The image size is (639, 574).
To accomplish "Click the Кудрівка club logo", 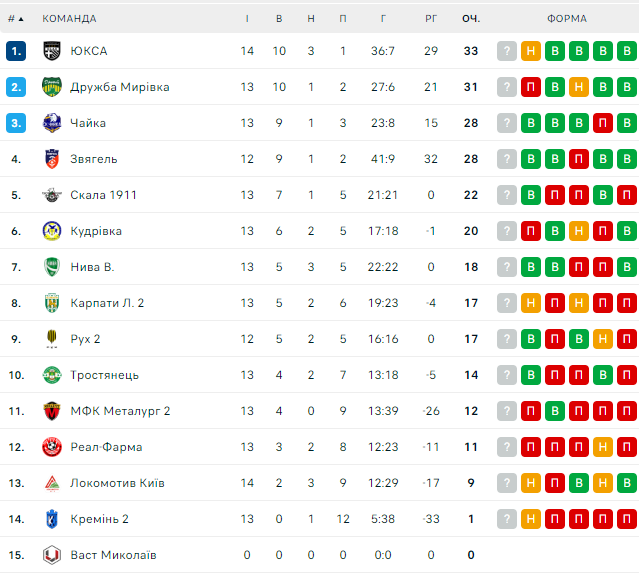I will click(52, 231).
